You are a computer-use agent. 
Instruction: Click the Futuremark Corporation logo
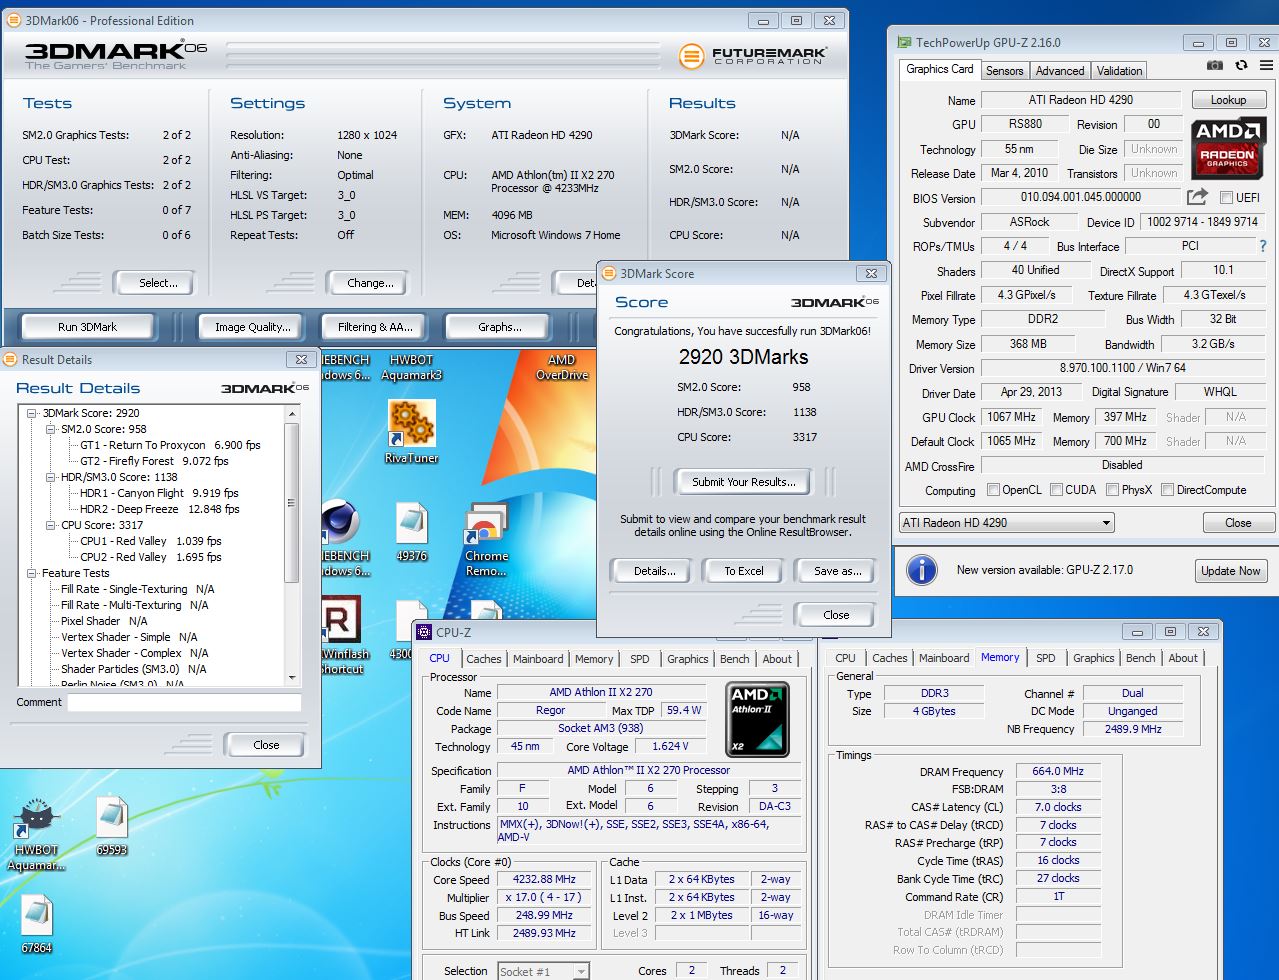752,56
